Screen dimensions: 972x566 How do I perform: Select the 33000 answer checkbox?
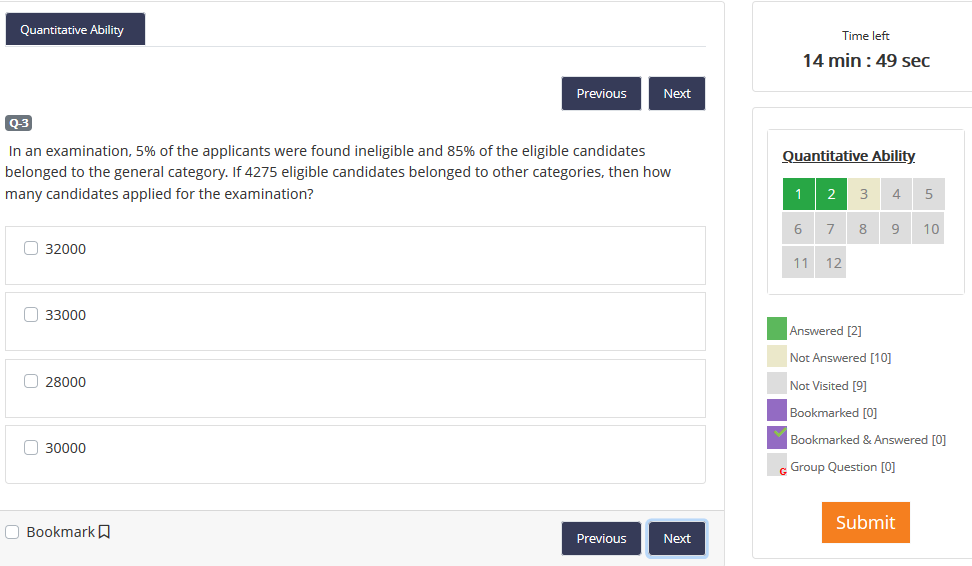(x=31, y=314)
